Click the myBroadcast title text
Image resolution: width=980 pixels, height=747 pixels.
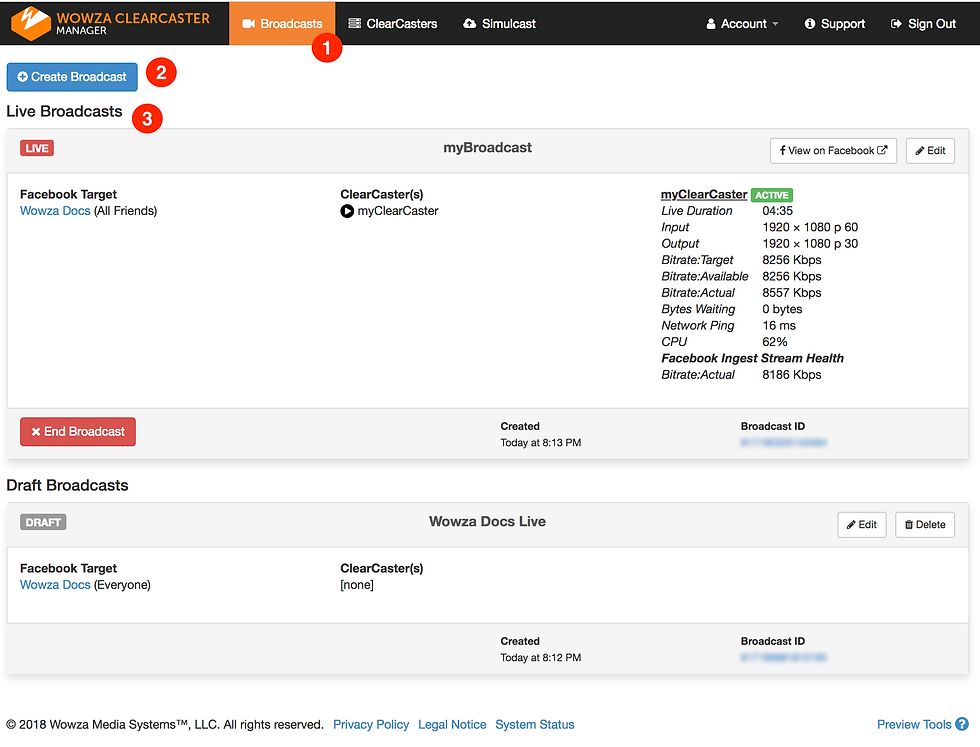point(488,148)
